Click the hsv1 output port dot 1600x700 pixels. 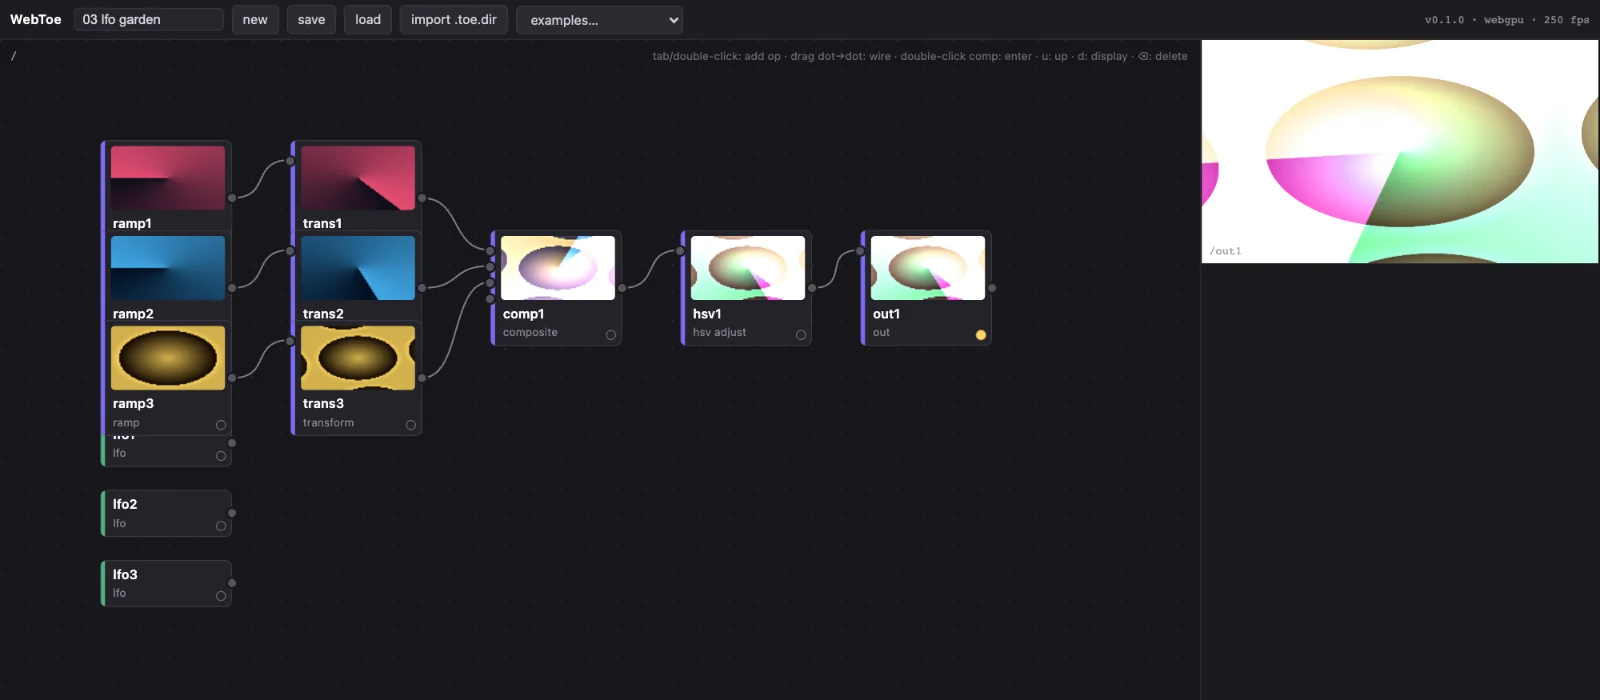point(812,288)
